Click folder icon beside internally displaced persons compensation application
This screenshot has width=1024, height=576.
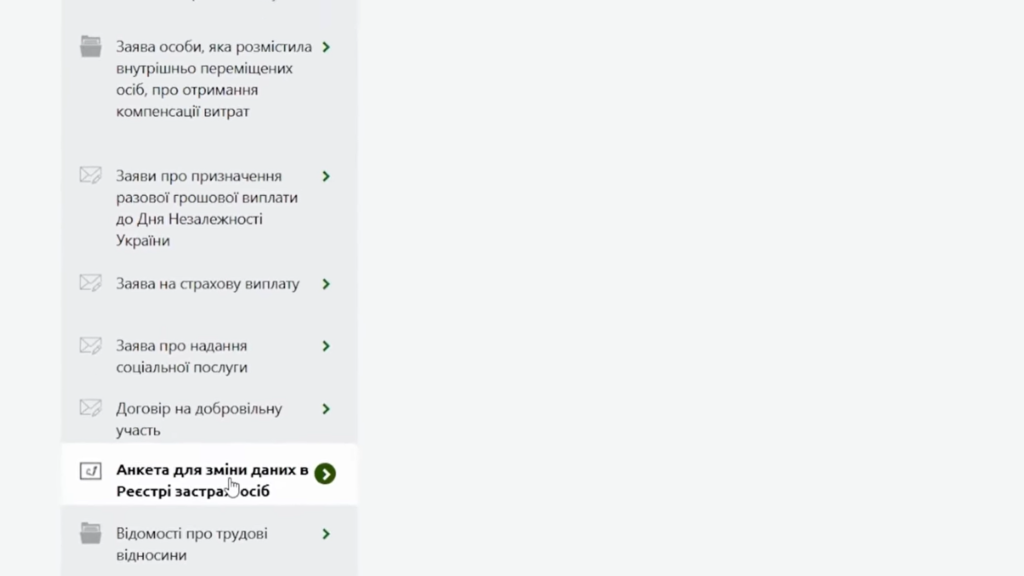[91, 46]
